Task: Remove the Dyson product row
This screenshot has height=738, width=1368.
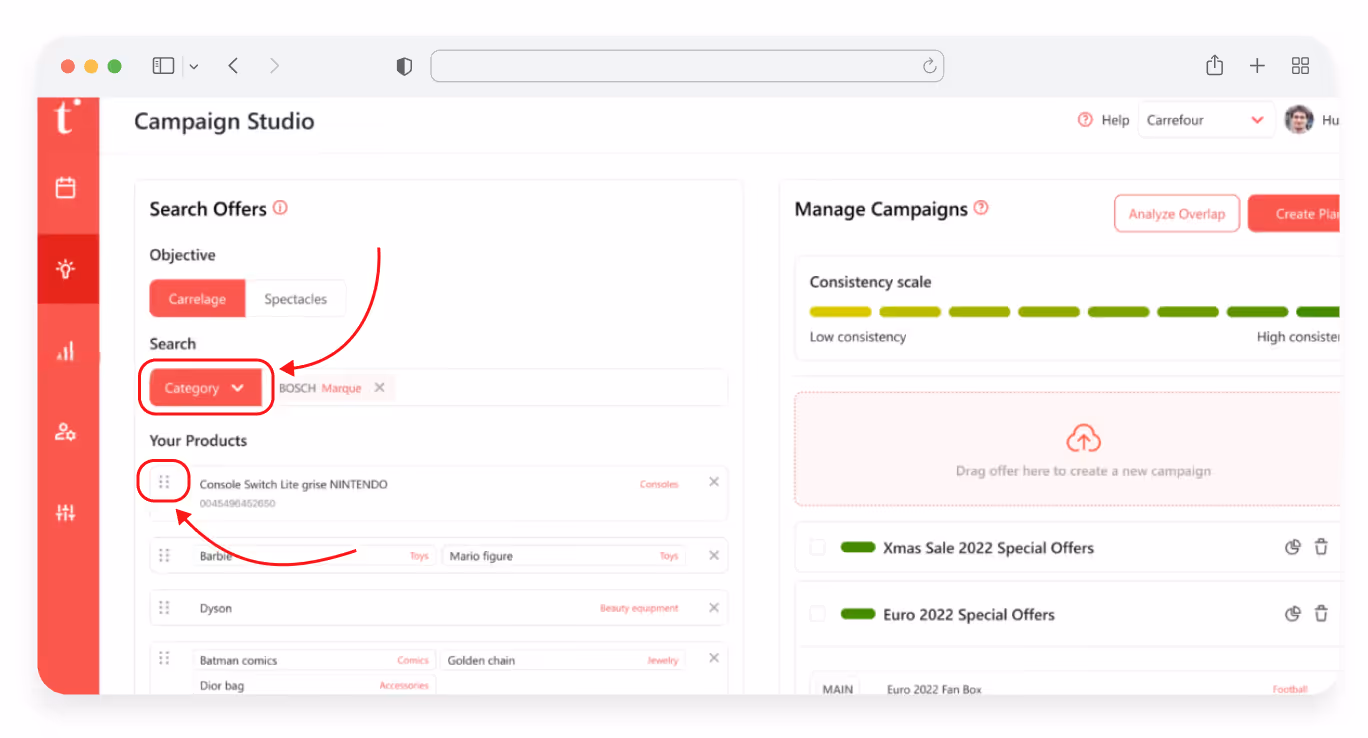Action: [714, 608]
